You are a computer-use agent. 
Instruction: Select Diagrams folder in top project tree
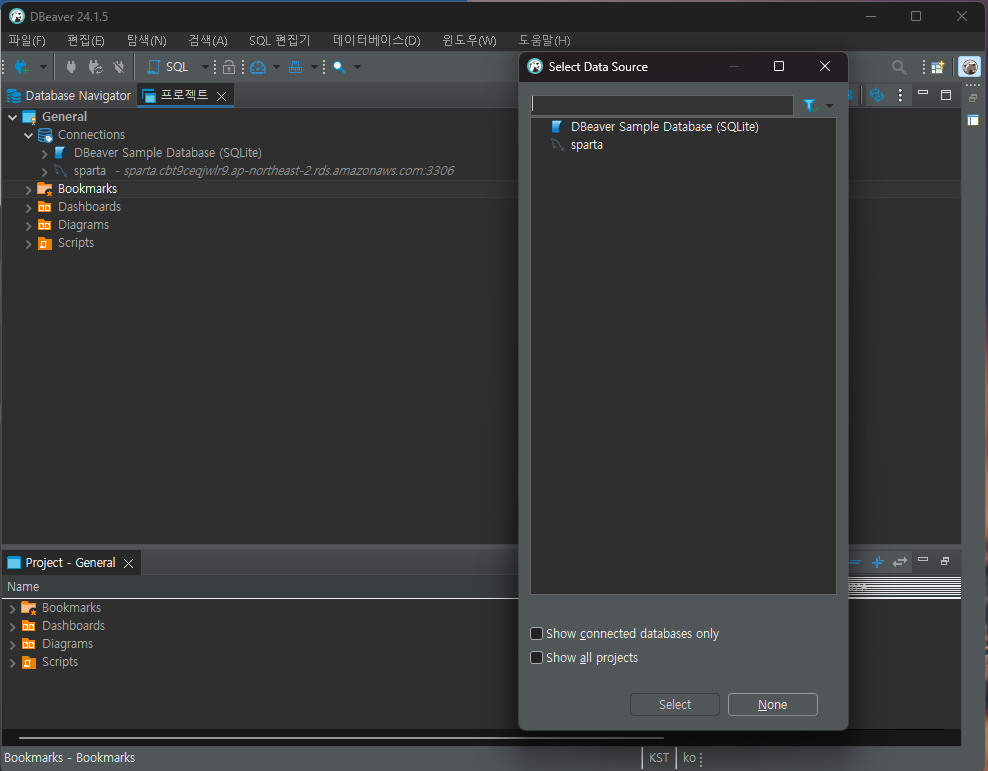point(83,225)
